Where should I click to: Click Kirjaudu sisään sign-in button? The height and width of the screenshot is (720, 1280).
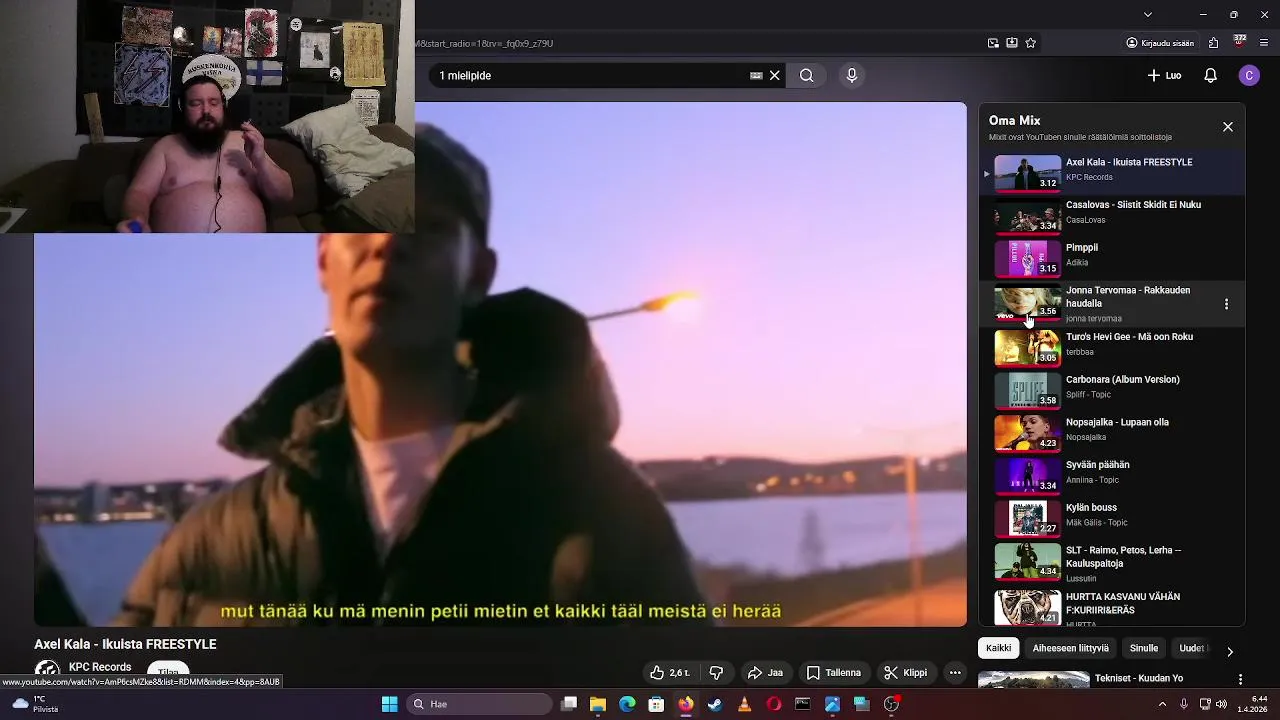pyautogui.click(x=1160, y=43)
